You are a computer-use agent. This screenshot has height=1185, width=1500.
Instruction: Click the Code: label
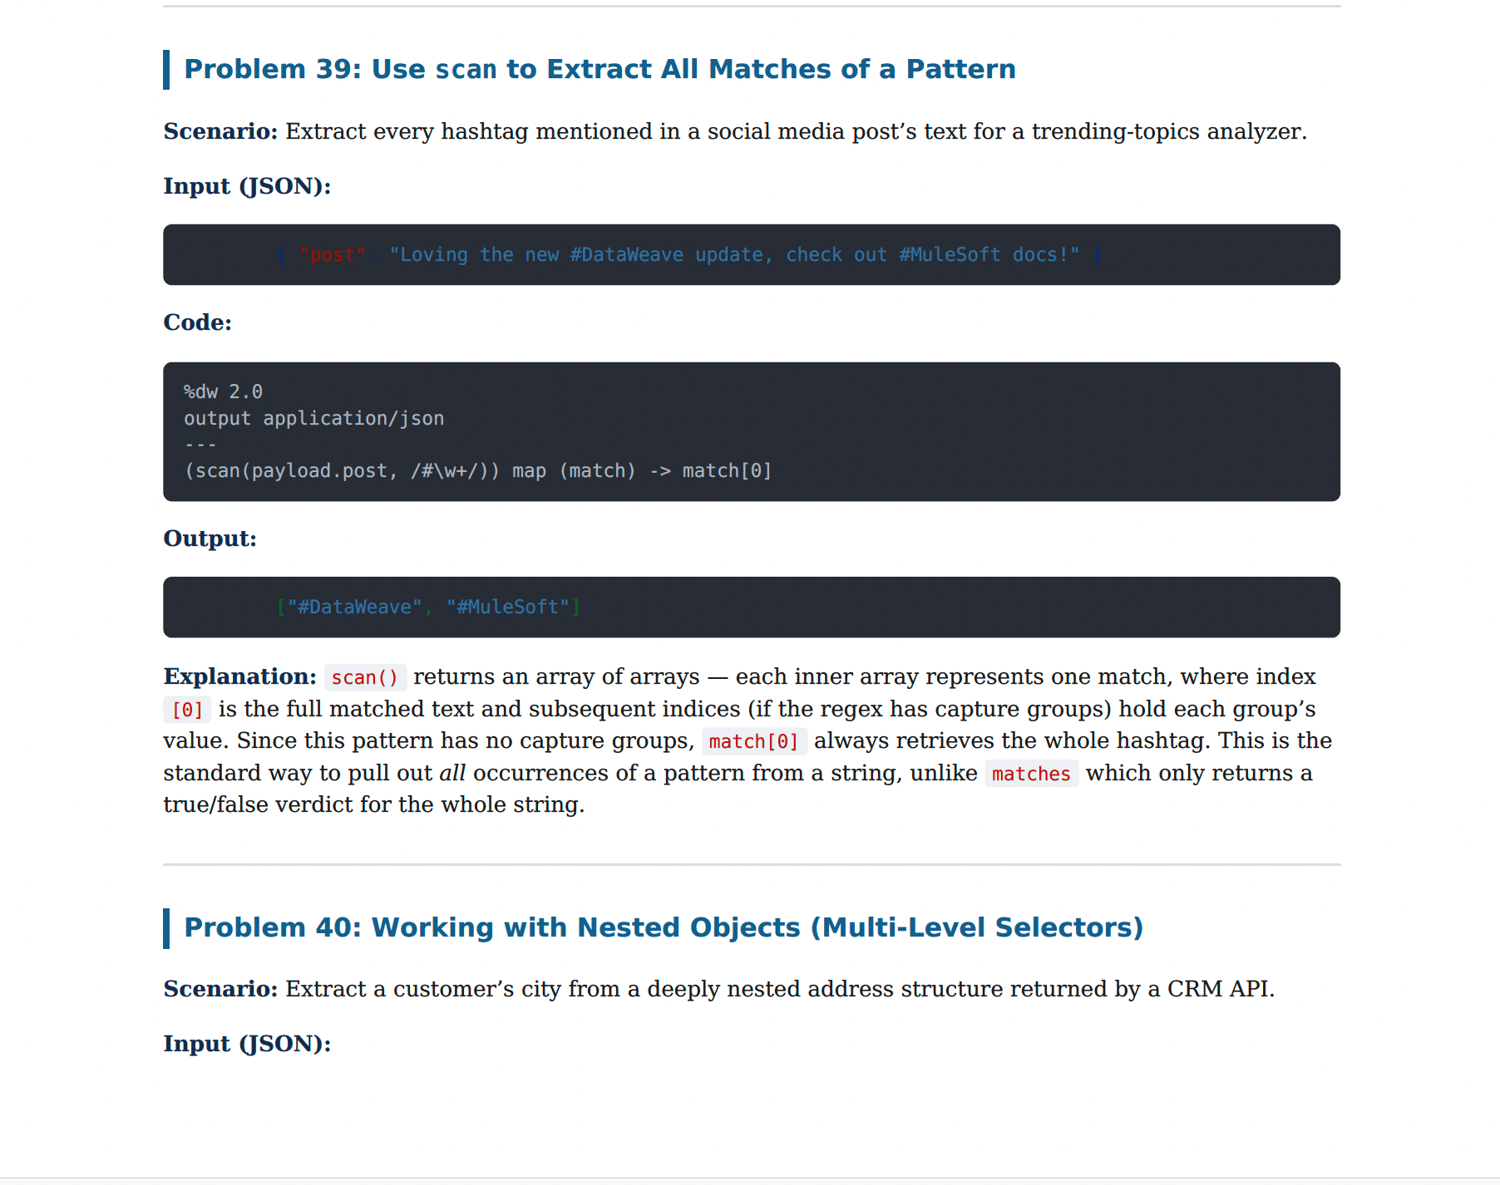(198, 323)
